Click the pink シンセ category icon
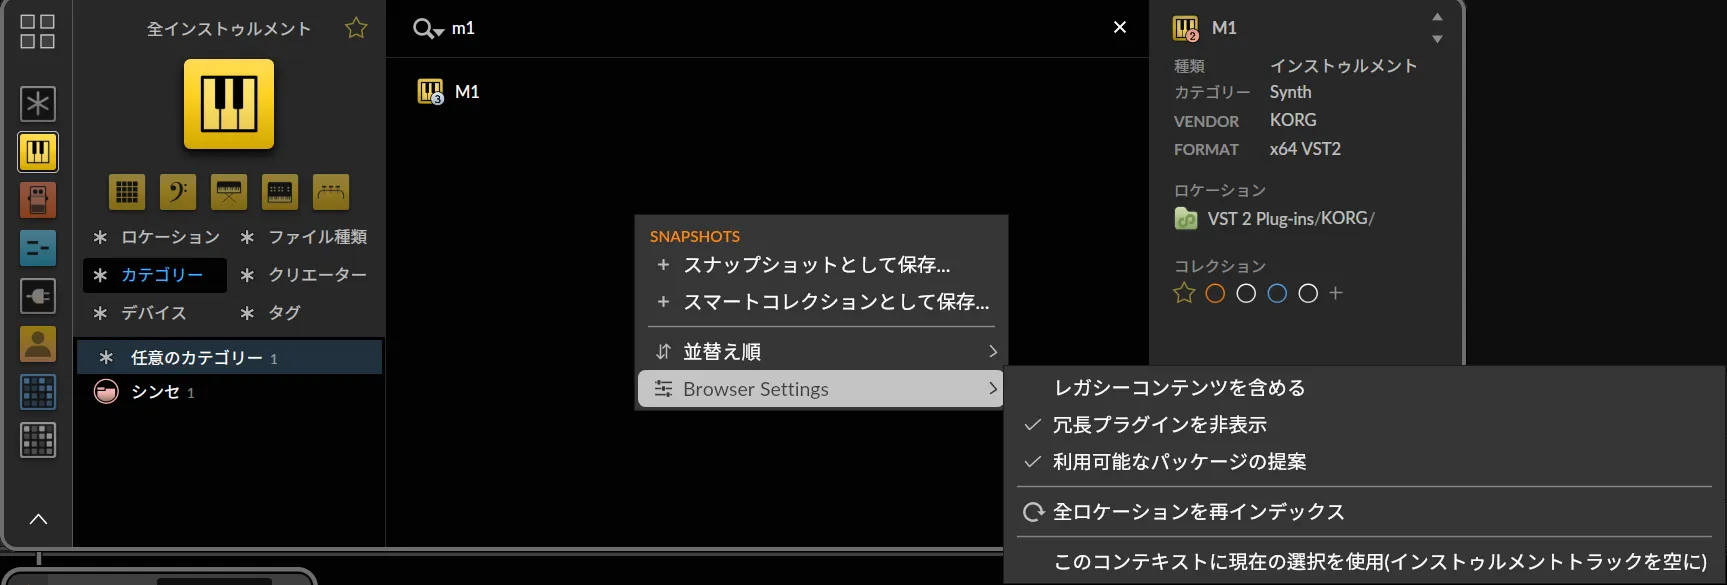This screenshot has width=1727, height=585. [x=106, y=392]
